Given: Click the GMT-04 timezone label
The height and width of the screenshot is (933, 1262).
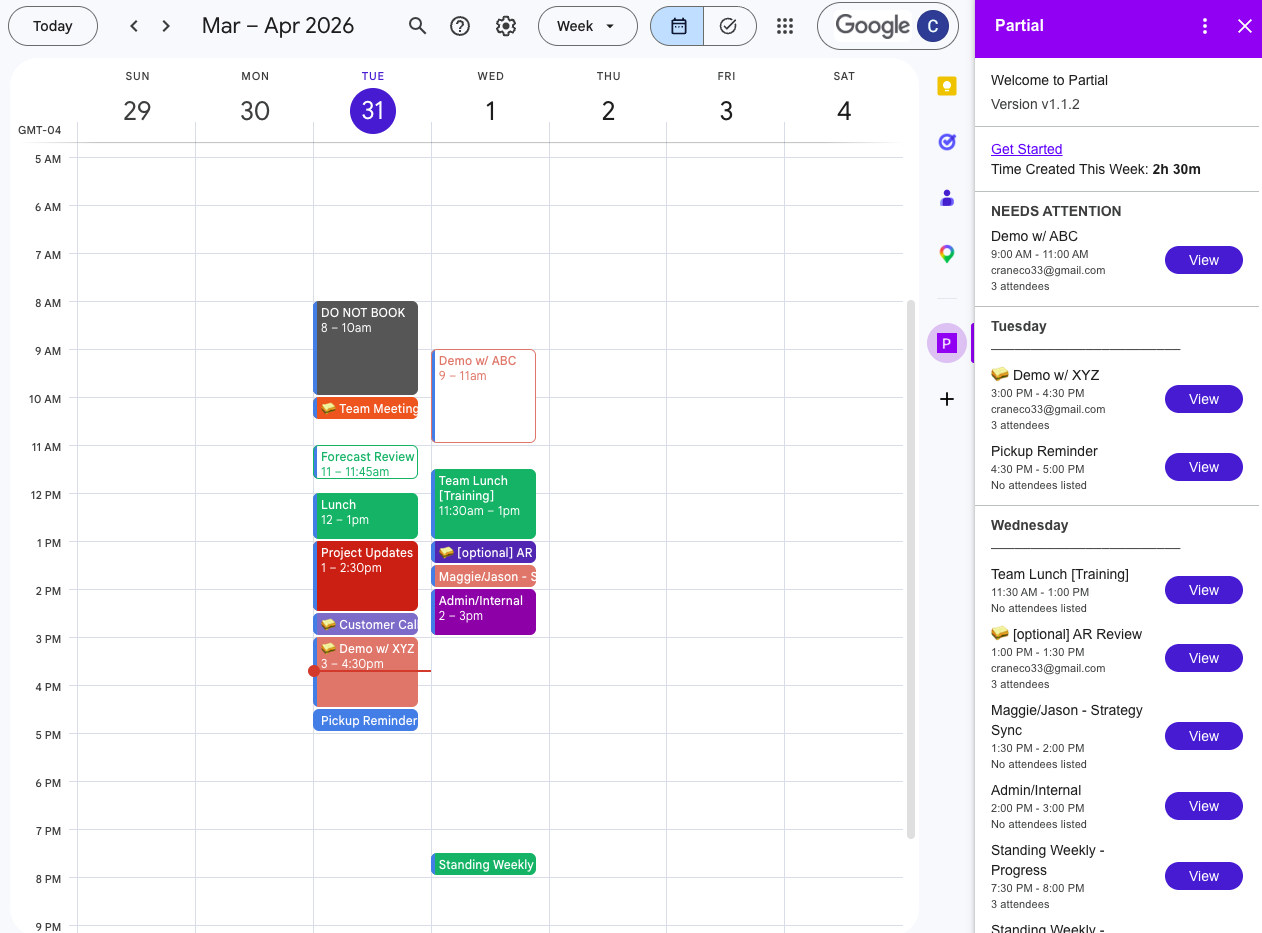Looking at the screenshot, I should click(40, 130).
